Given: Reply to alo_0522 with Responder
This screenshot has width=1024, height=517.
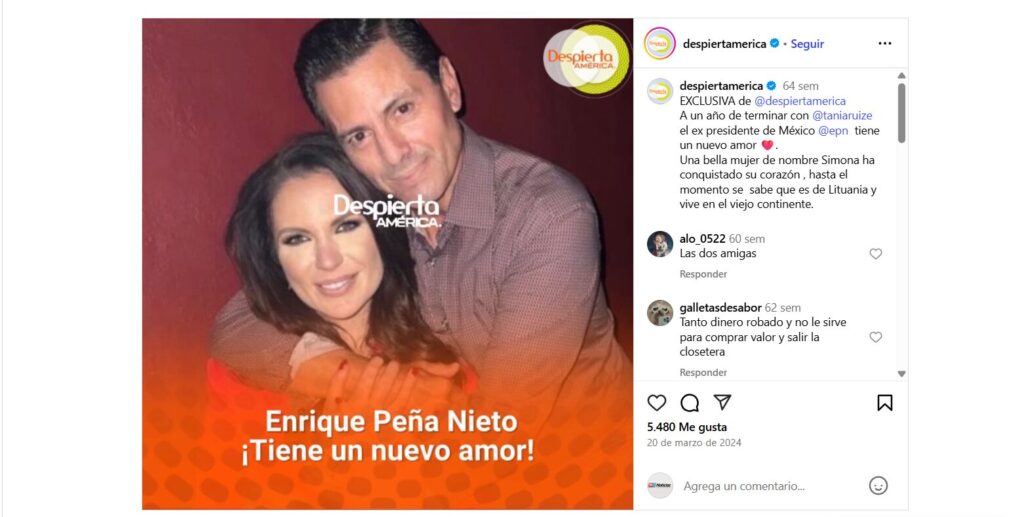Looking at the screenshot, I should (703, 274).
